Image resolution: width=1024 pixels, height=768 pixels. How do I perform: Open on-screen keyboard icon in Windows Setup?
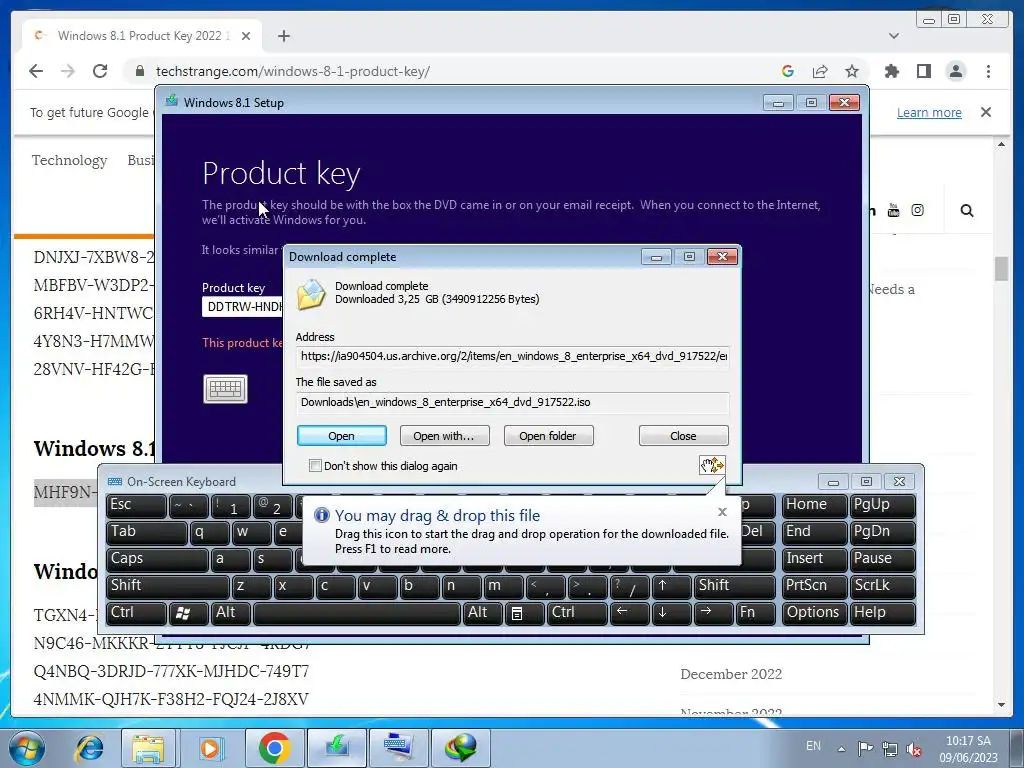(x=225, y=389)
